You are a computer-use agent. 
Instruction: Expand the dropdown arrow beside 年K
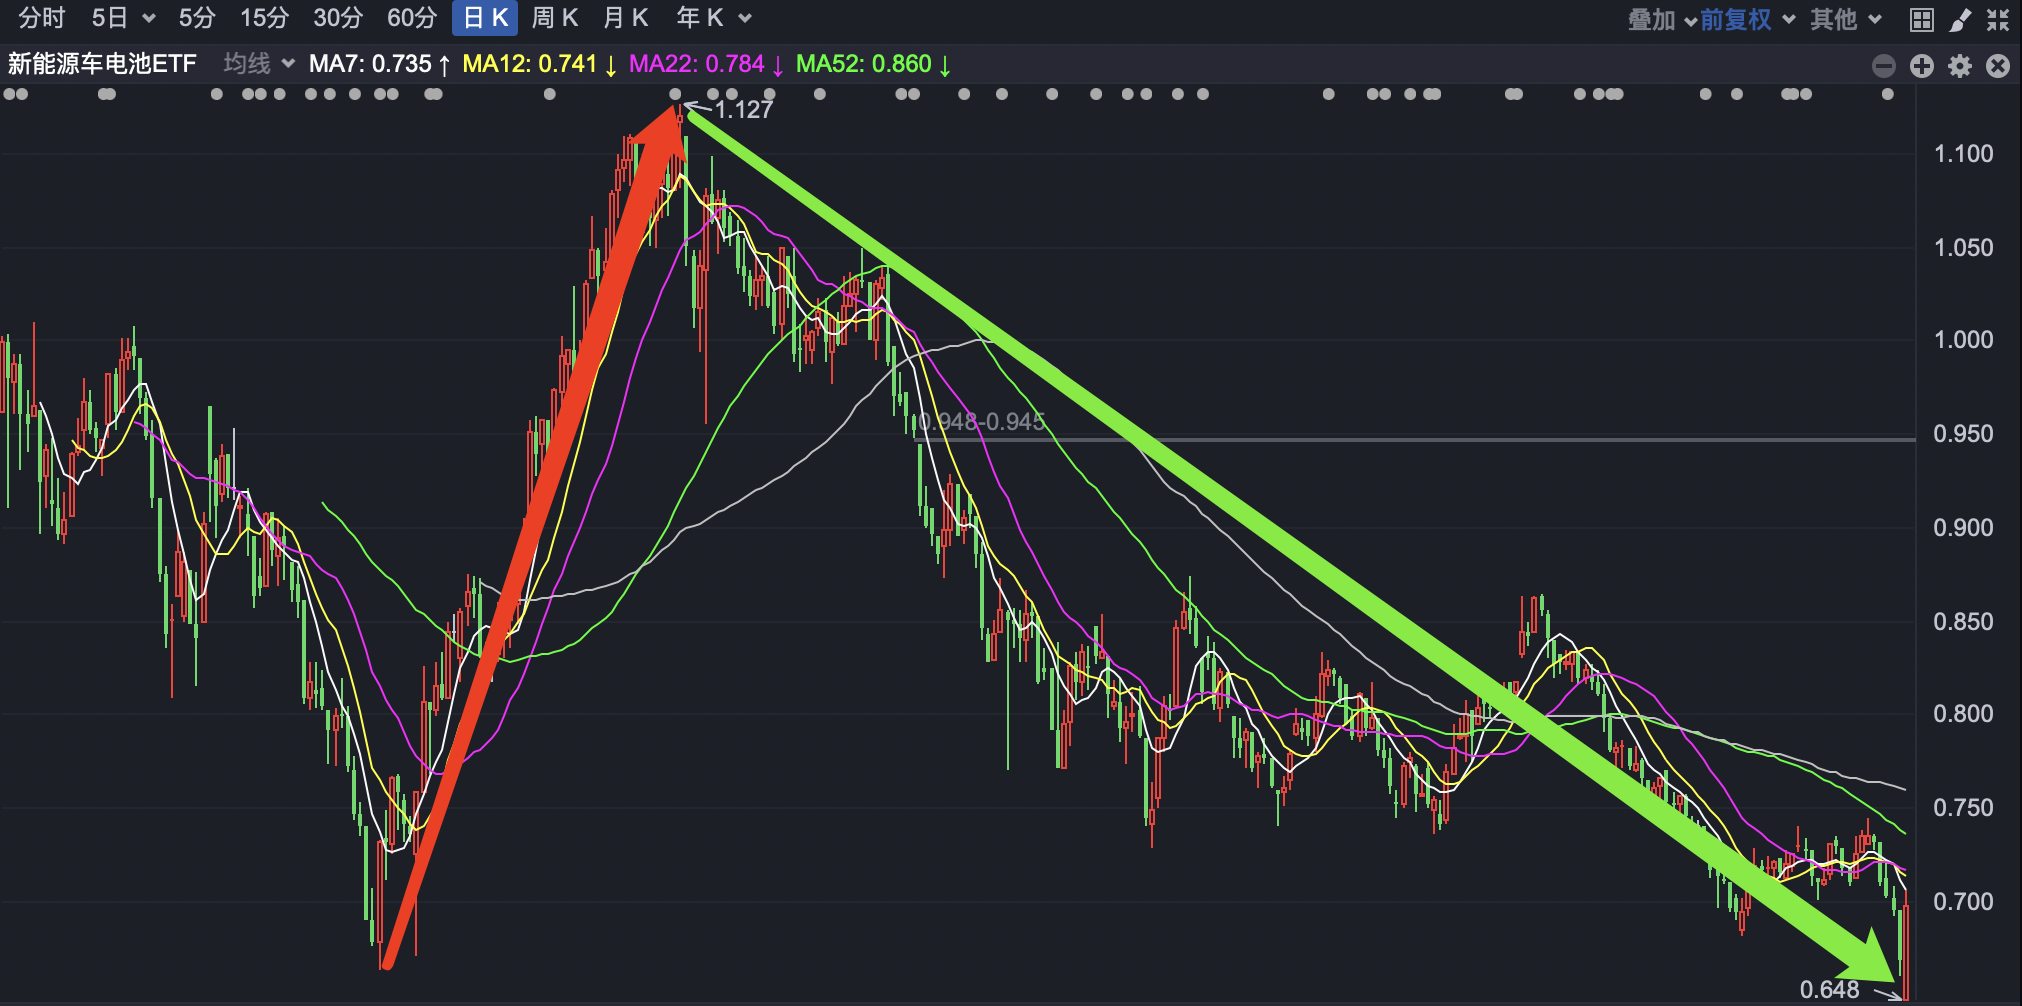[x=744, y=19]
